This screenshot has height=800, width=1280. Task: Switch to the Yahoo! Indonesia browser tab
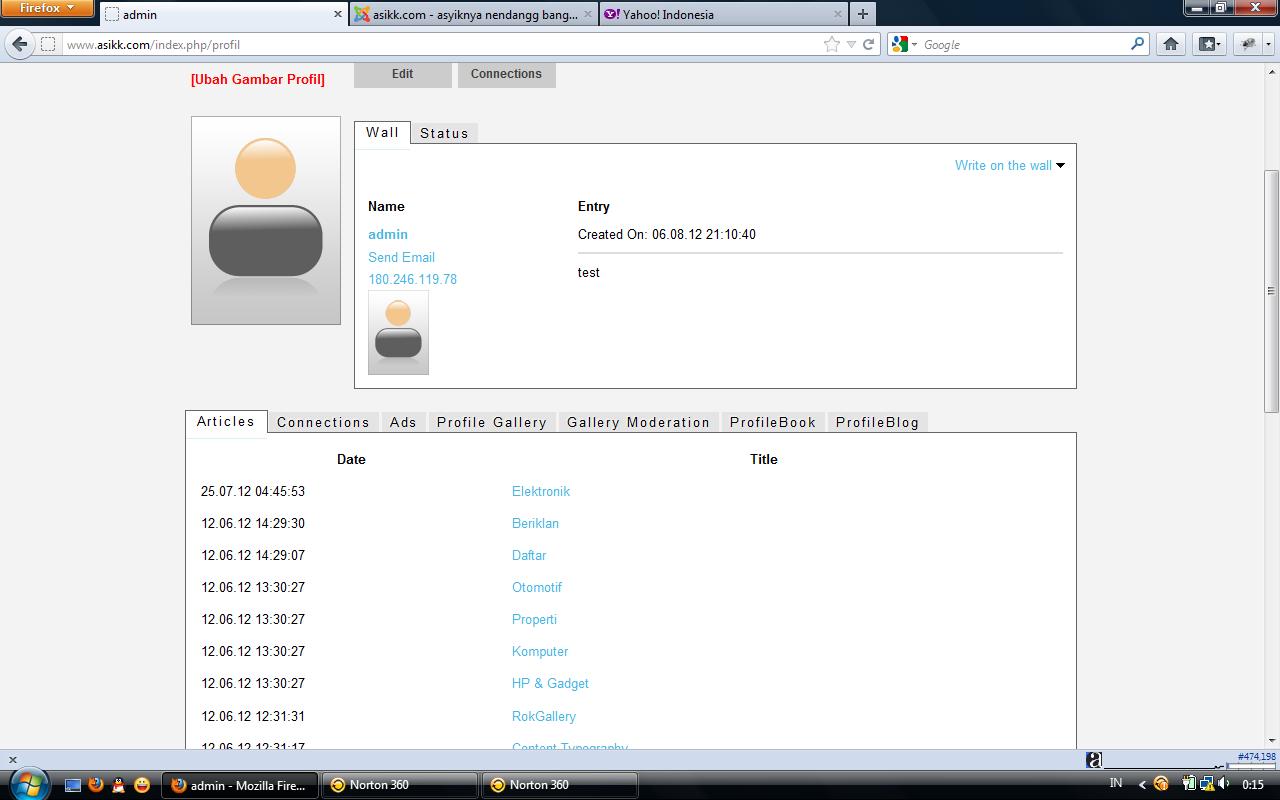coord(724,14)
